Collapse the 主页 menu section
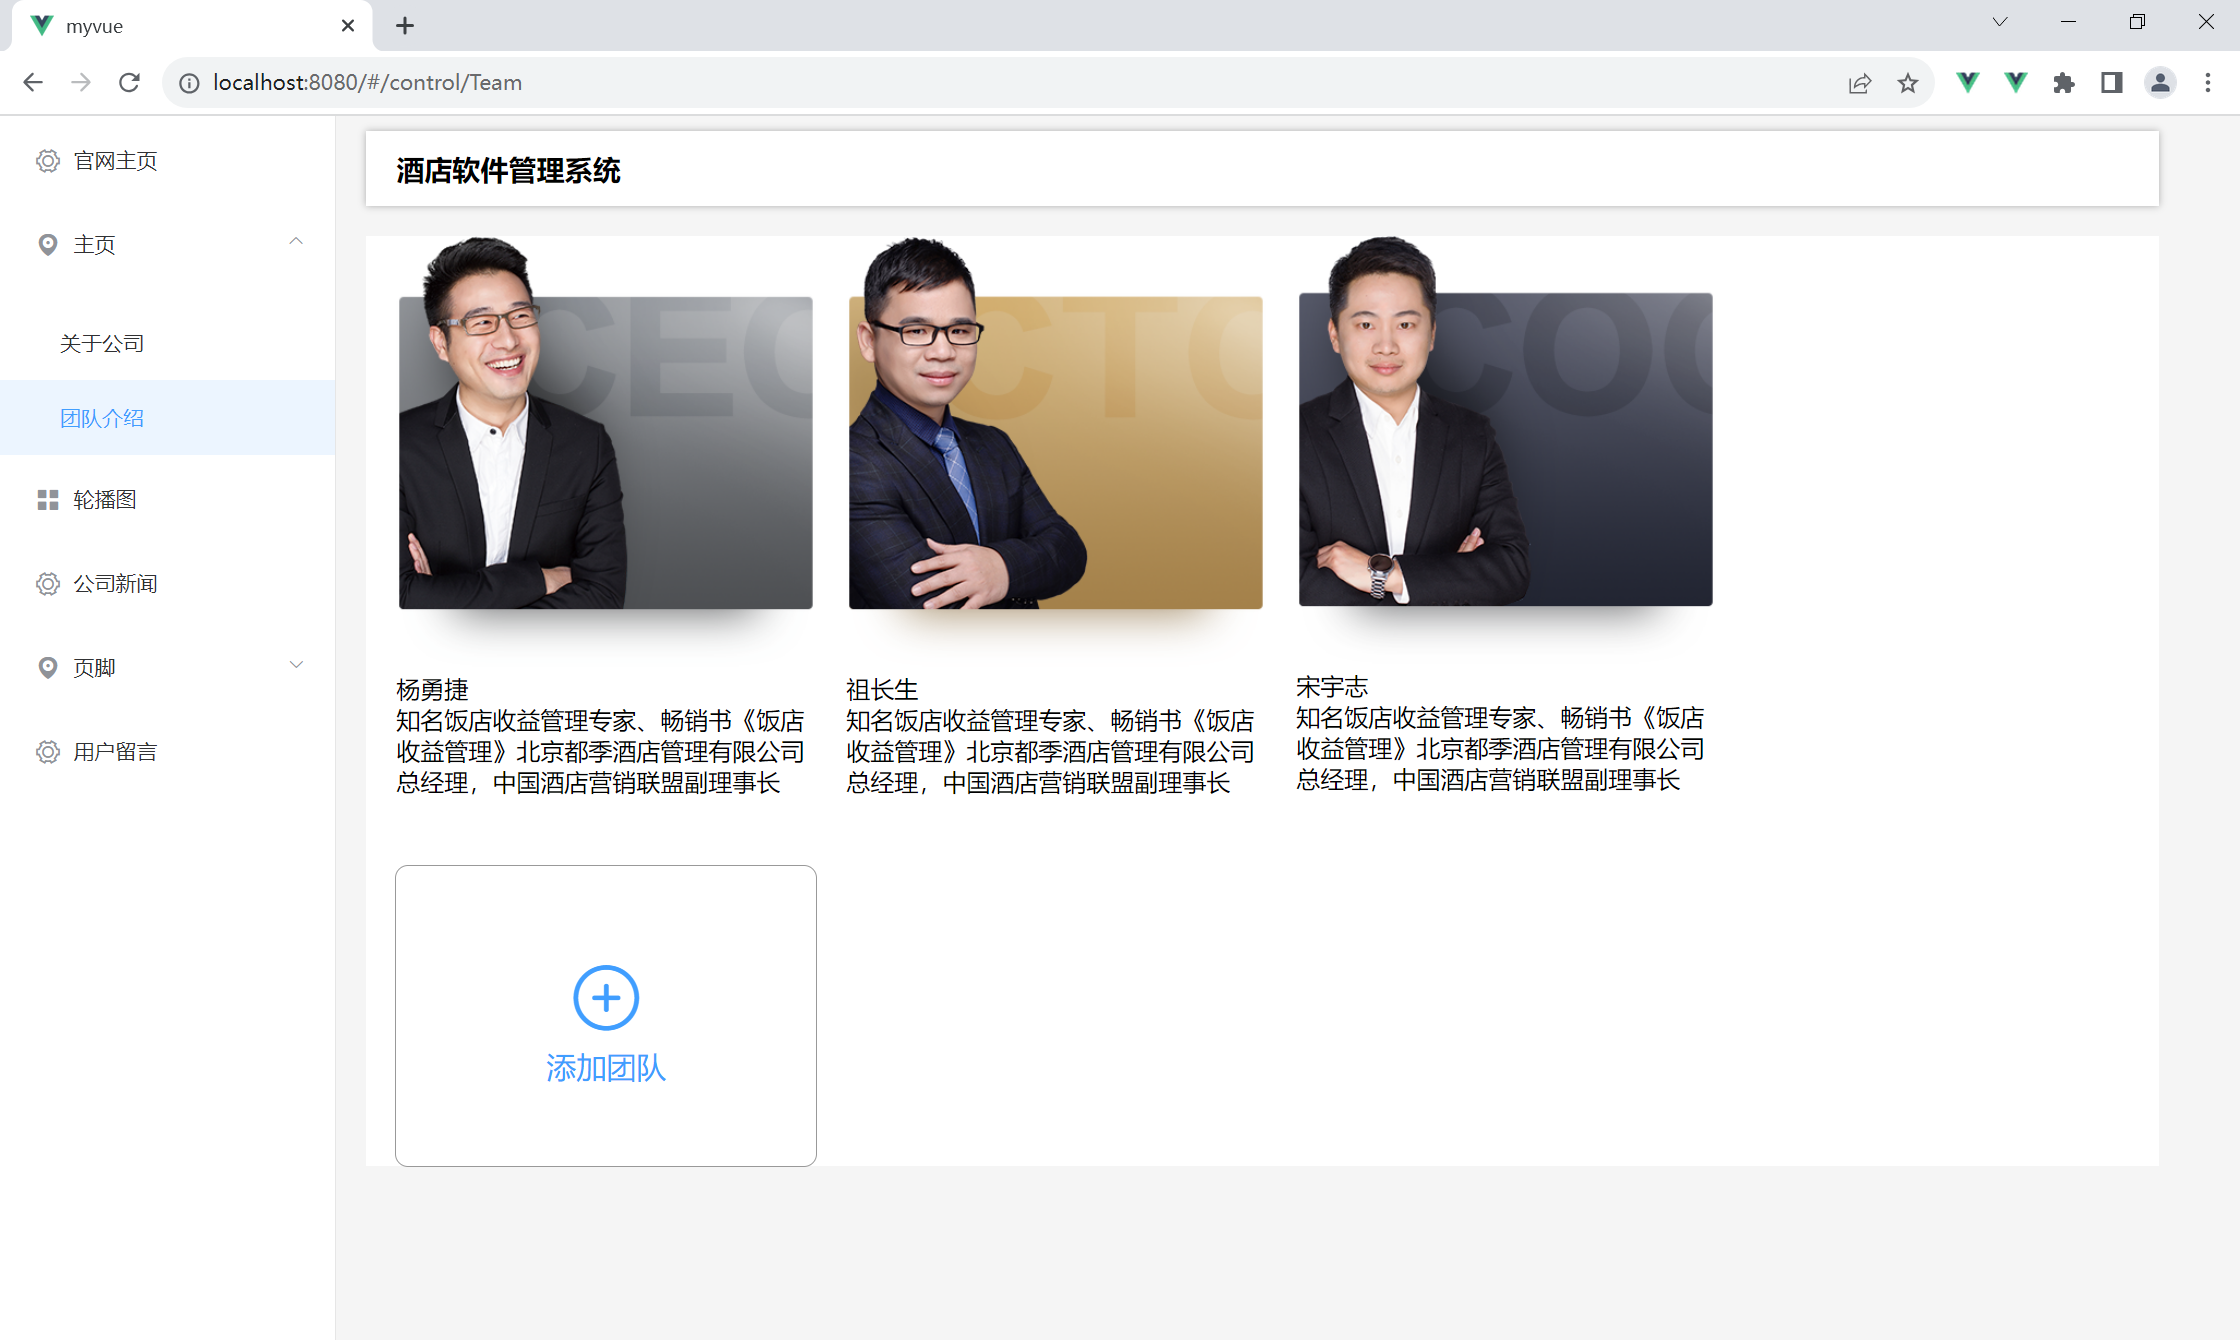The height and width of the screenshot is (1340, 2240). [295, 243]
